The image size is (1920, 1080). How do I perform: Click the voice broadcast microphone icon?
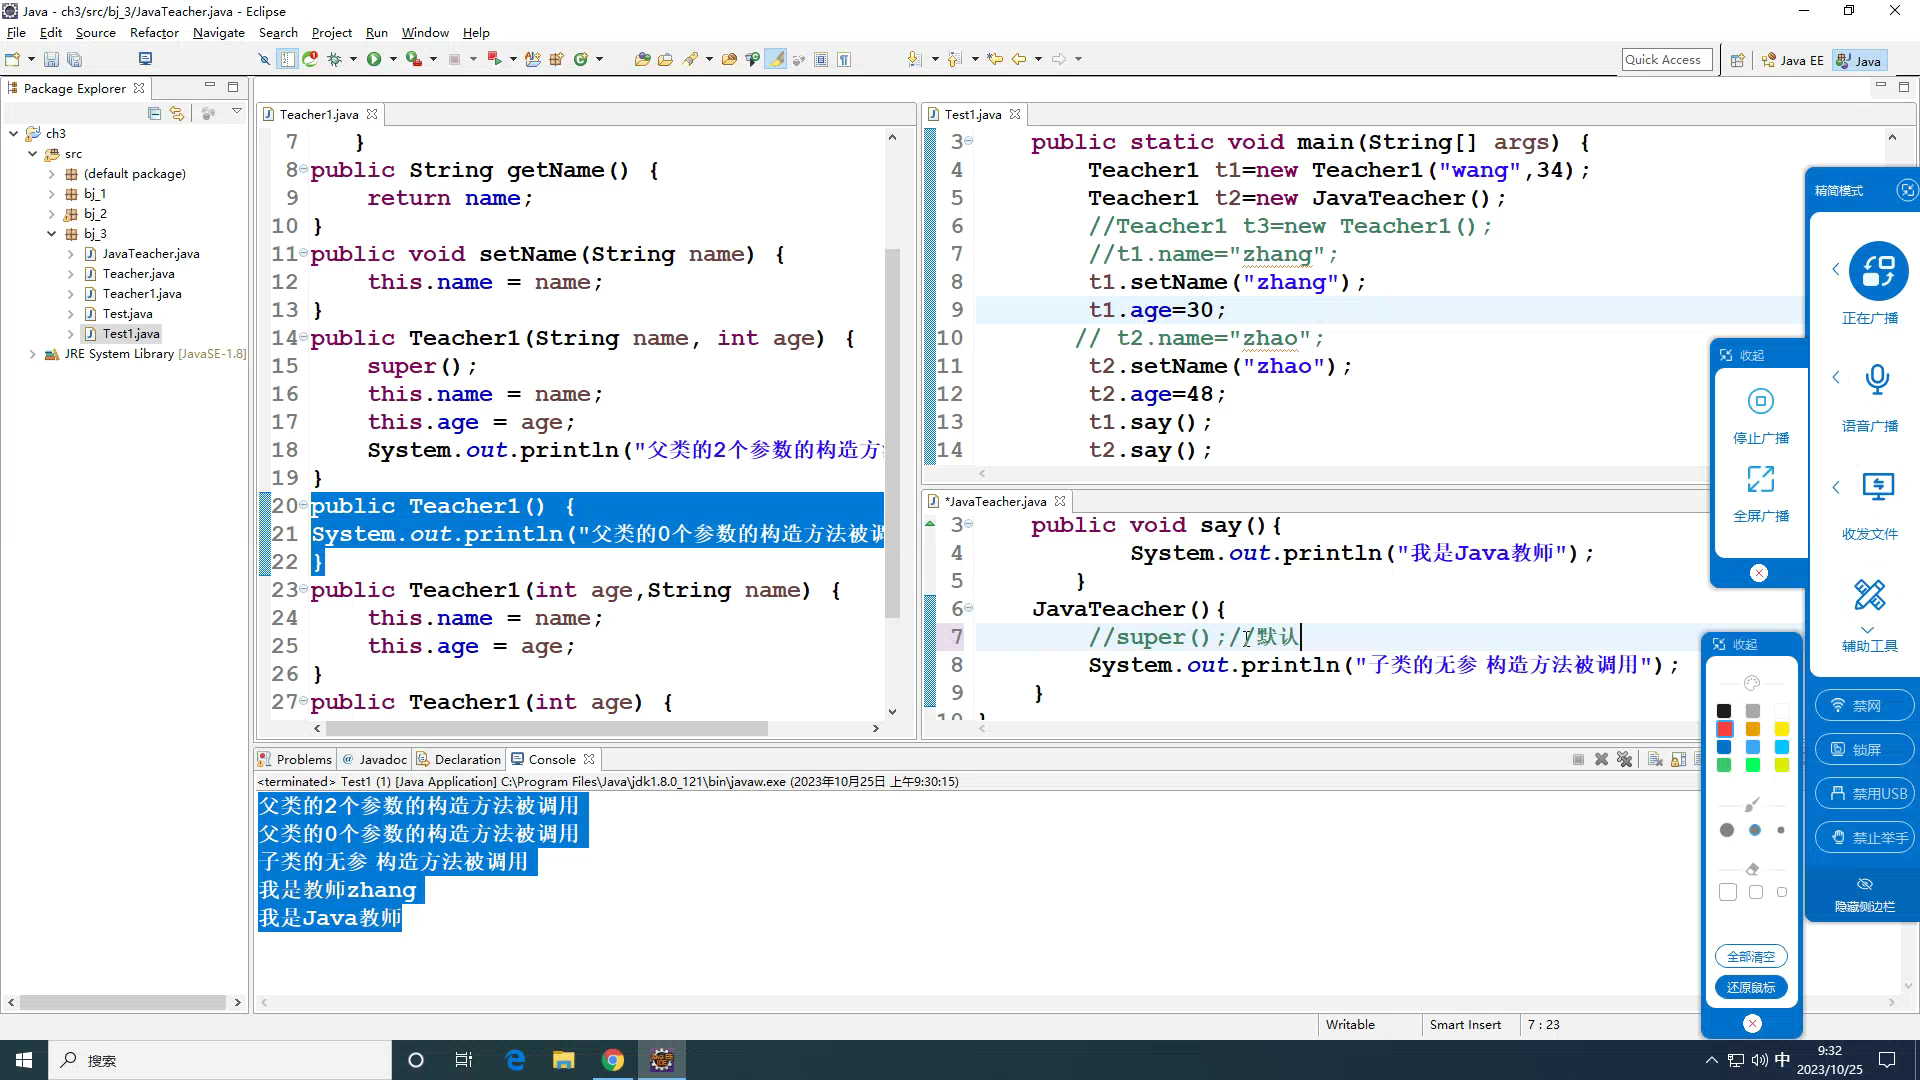pos(1877,380)
